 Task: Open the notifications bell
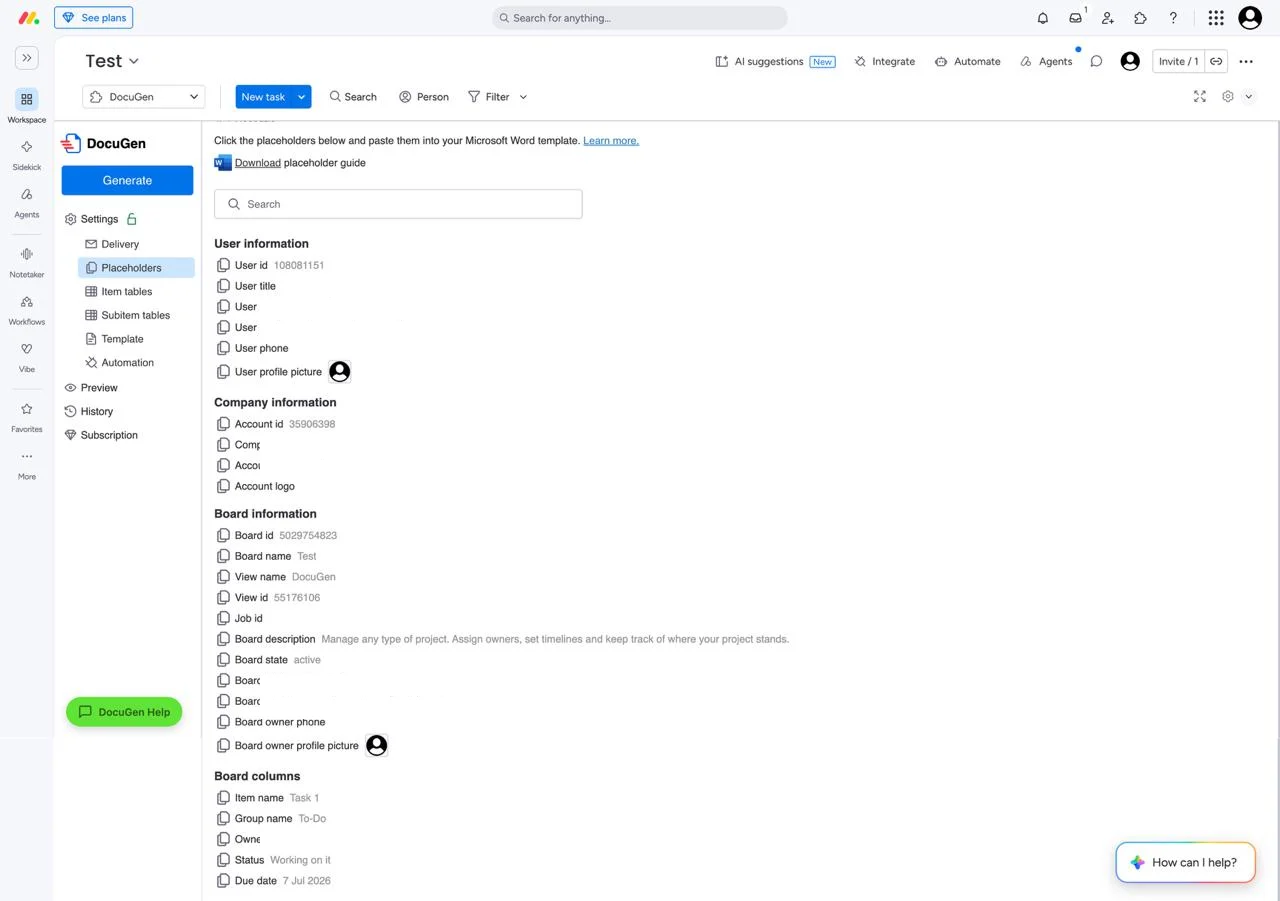(1042, 18)
